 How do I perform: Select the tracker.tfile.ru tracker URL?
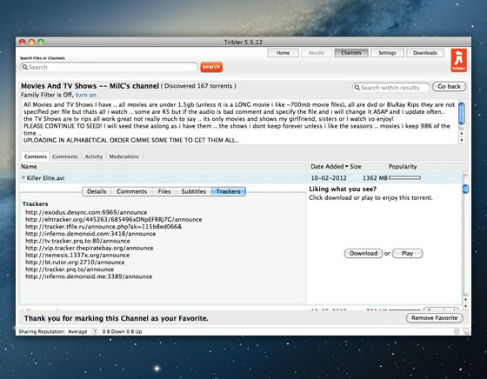click(x=104, y=227)
